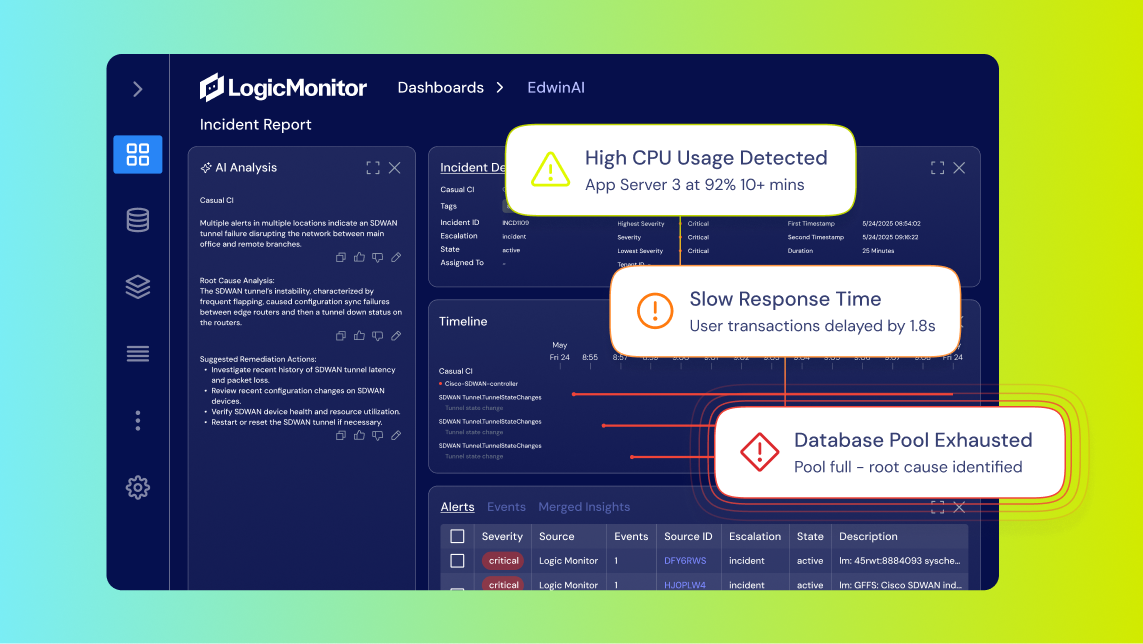The width and height of the screenshot is (1143, 644).
Task: Click the critical badge on HJOPLW4 row
Action: coord(503,584)
